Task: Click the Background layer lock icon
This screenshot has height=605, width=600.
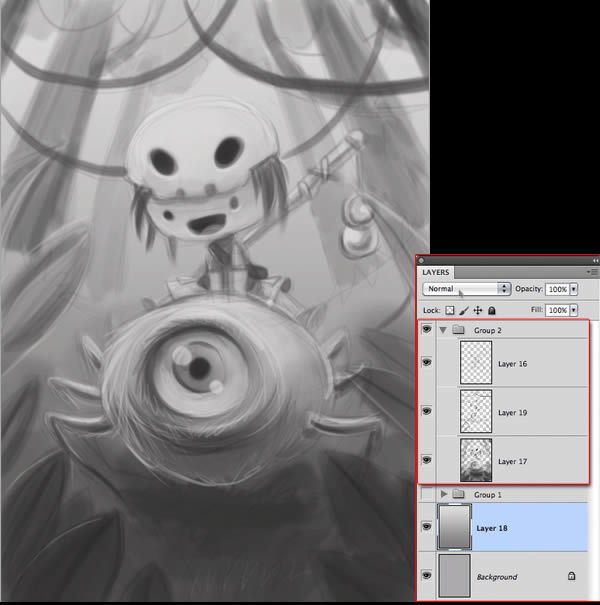Action: click(571, 576)
